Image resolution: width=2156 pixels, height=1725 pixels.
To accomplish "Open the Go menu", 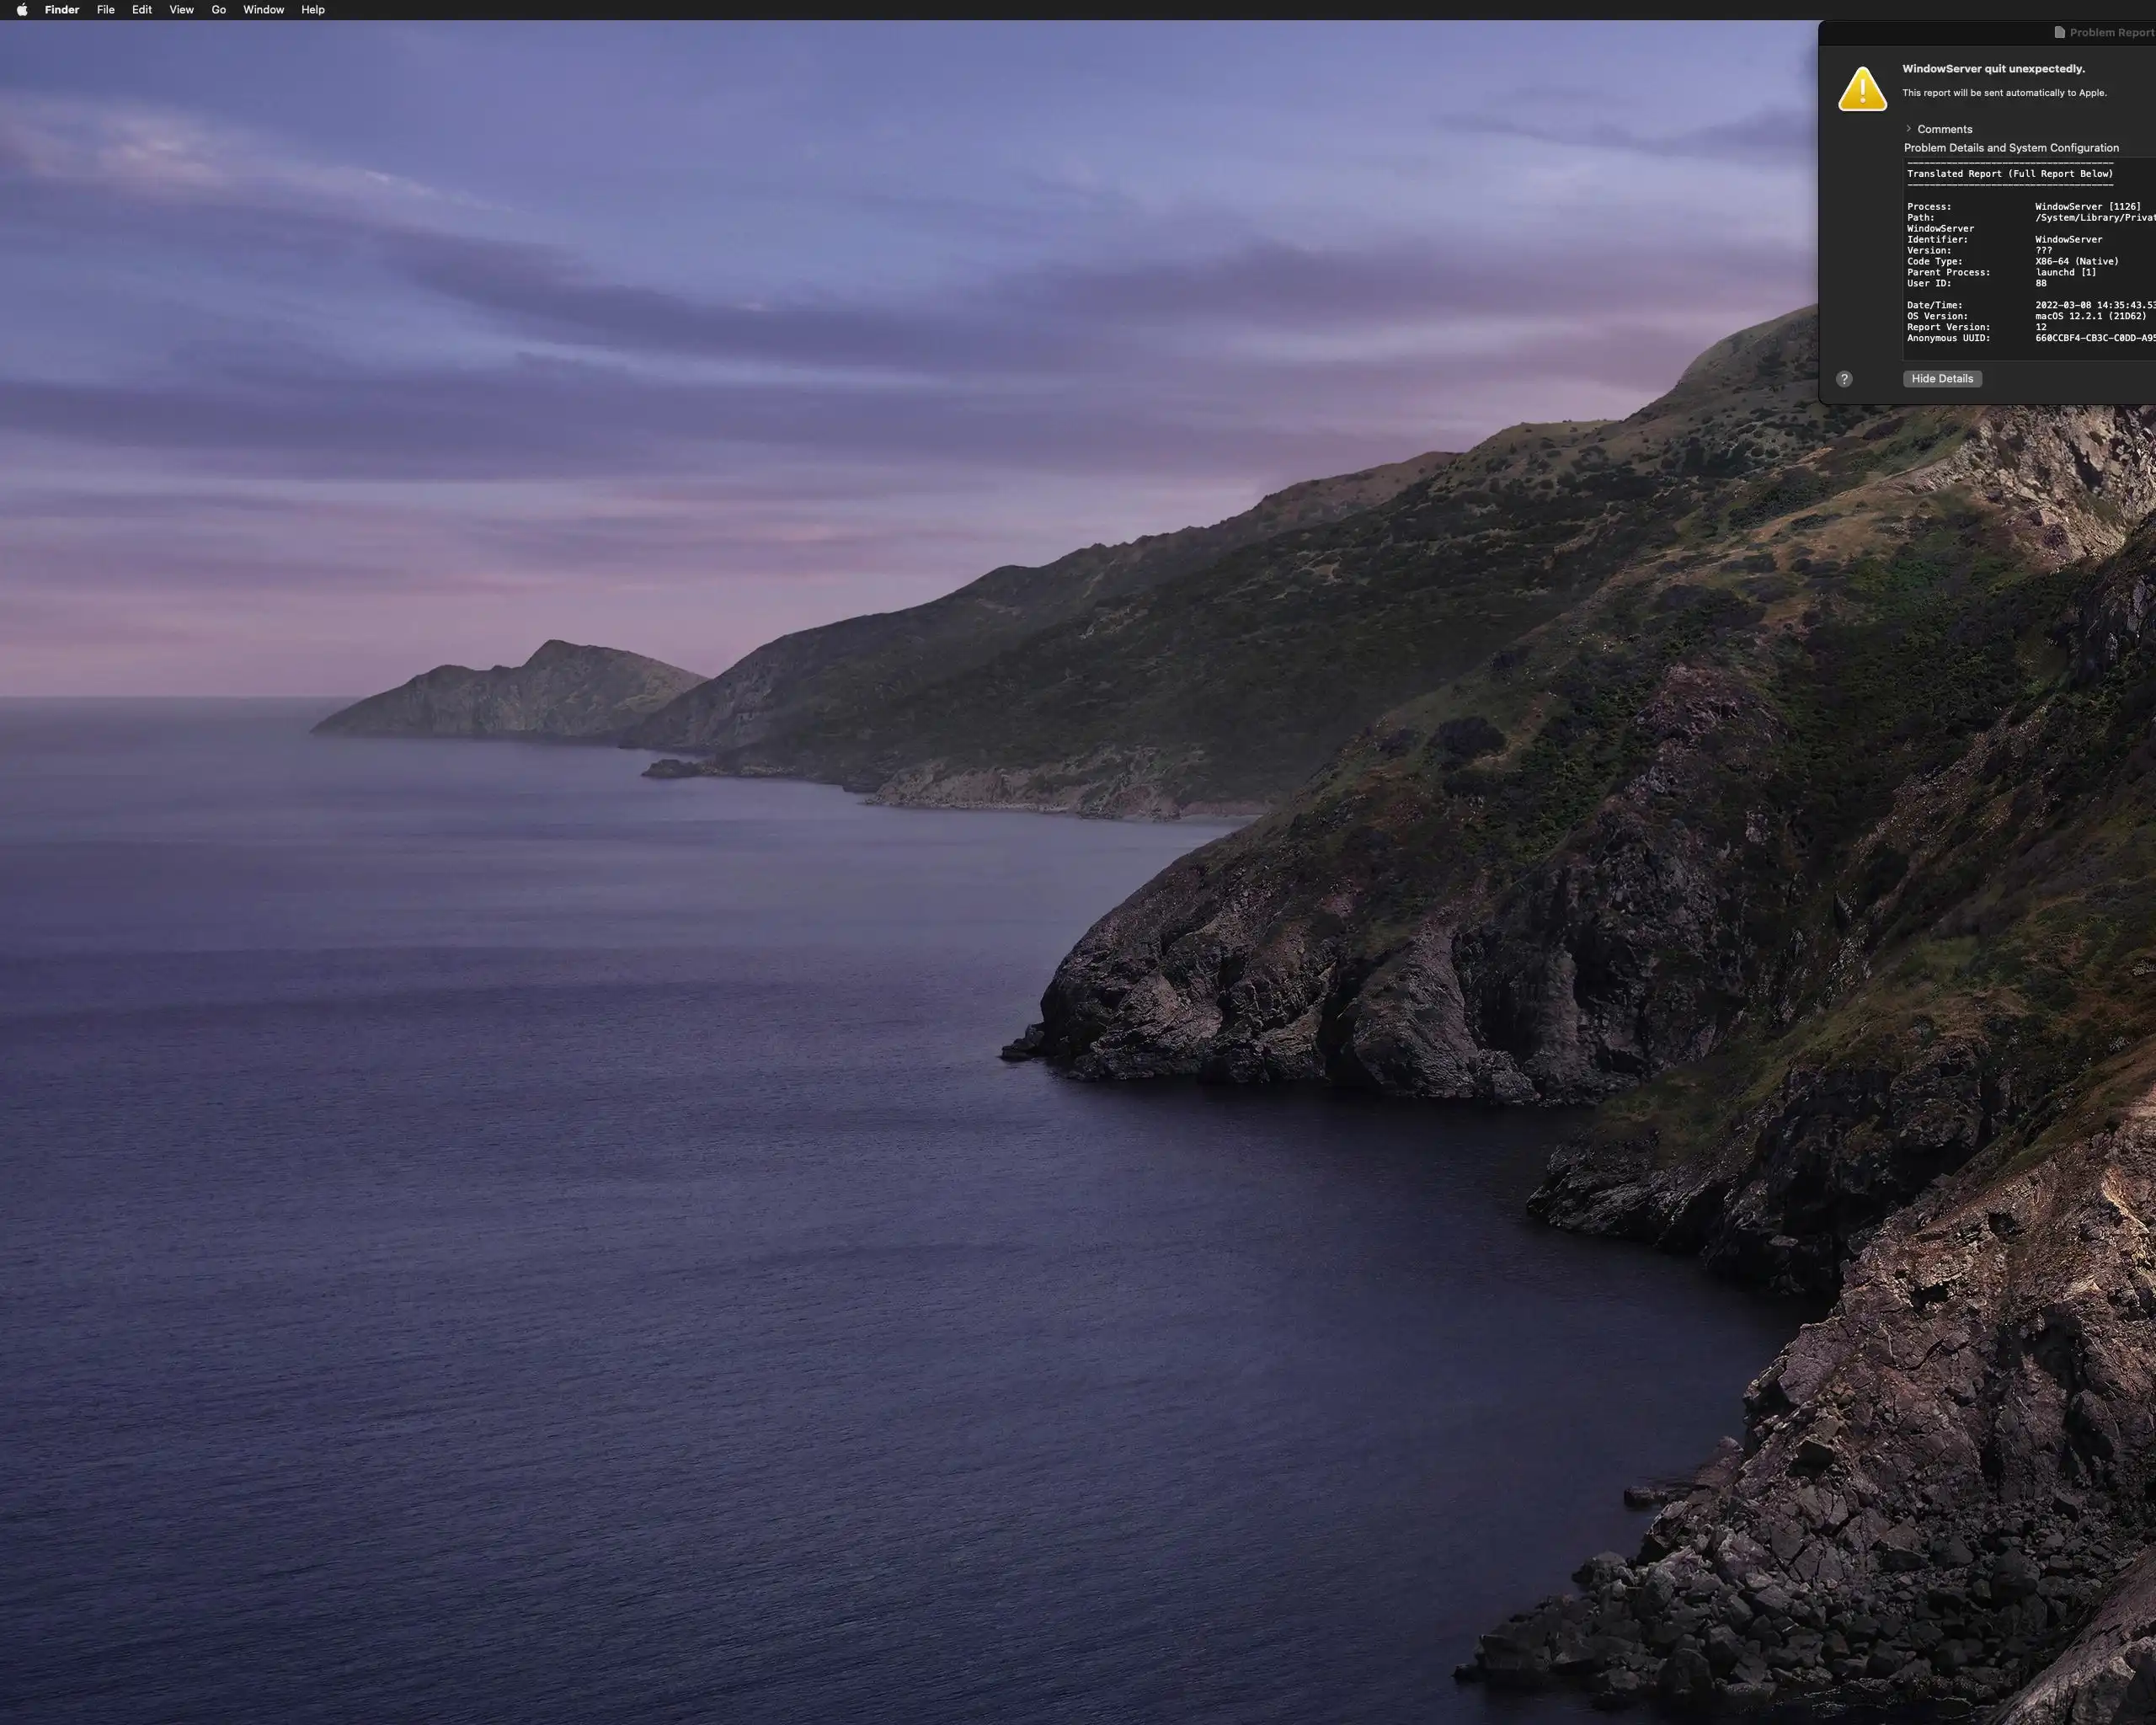I will coord(218,10).
